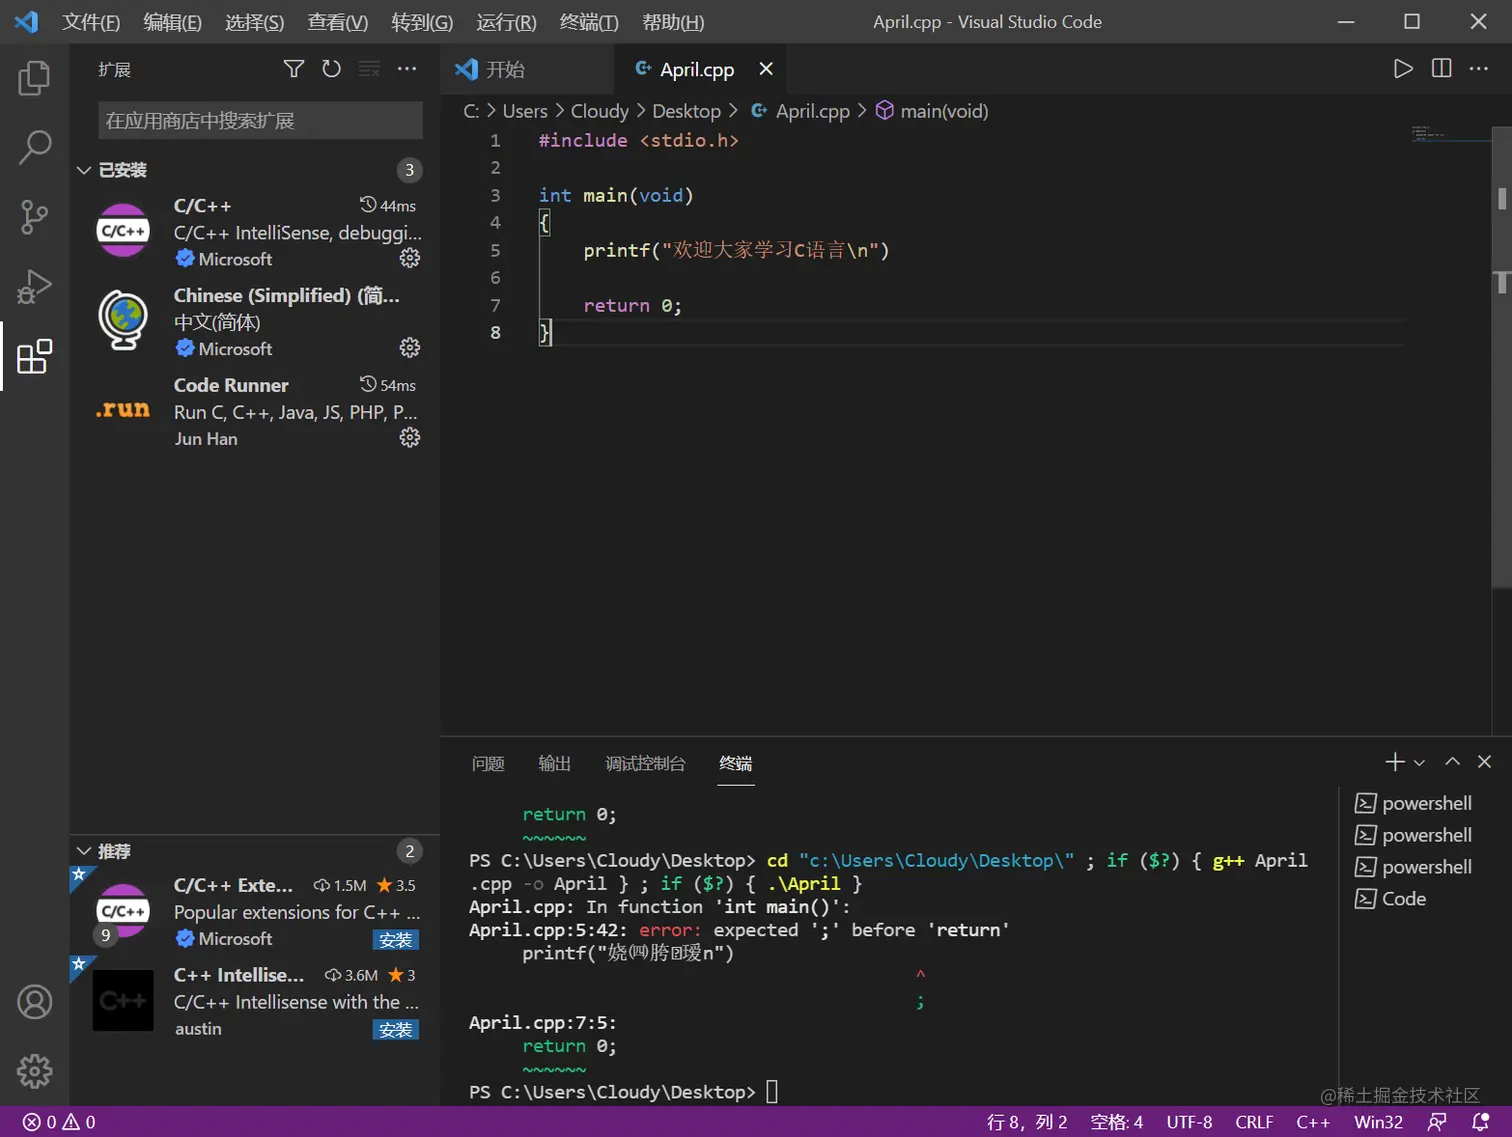Open Source Control view
This screenshot has height=1137, width=1512.
click(34, 217)
